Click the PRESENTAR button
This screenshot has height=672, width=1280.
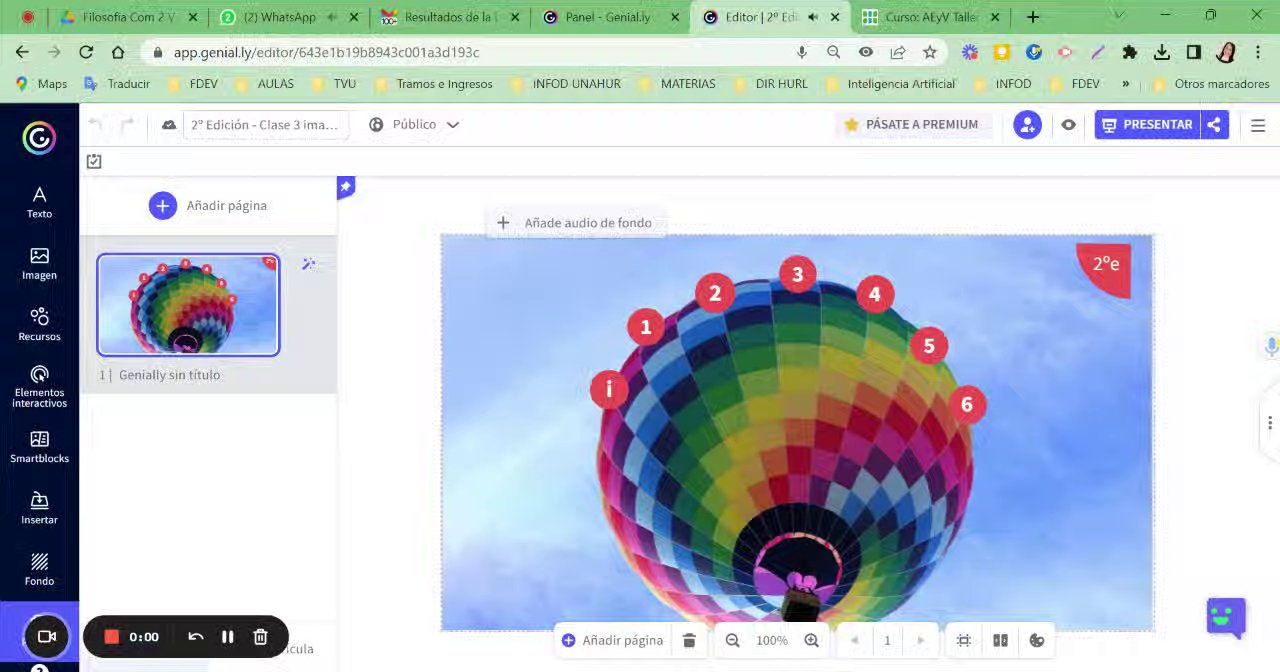(1147, 125)
